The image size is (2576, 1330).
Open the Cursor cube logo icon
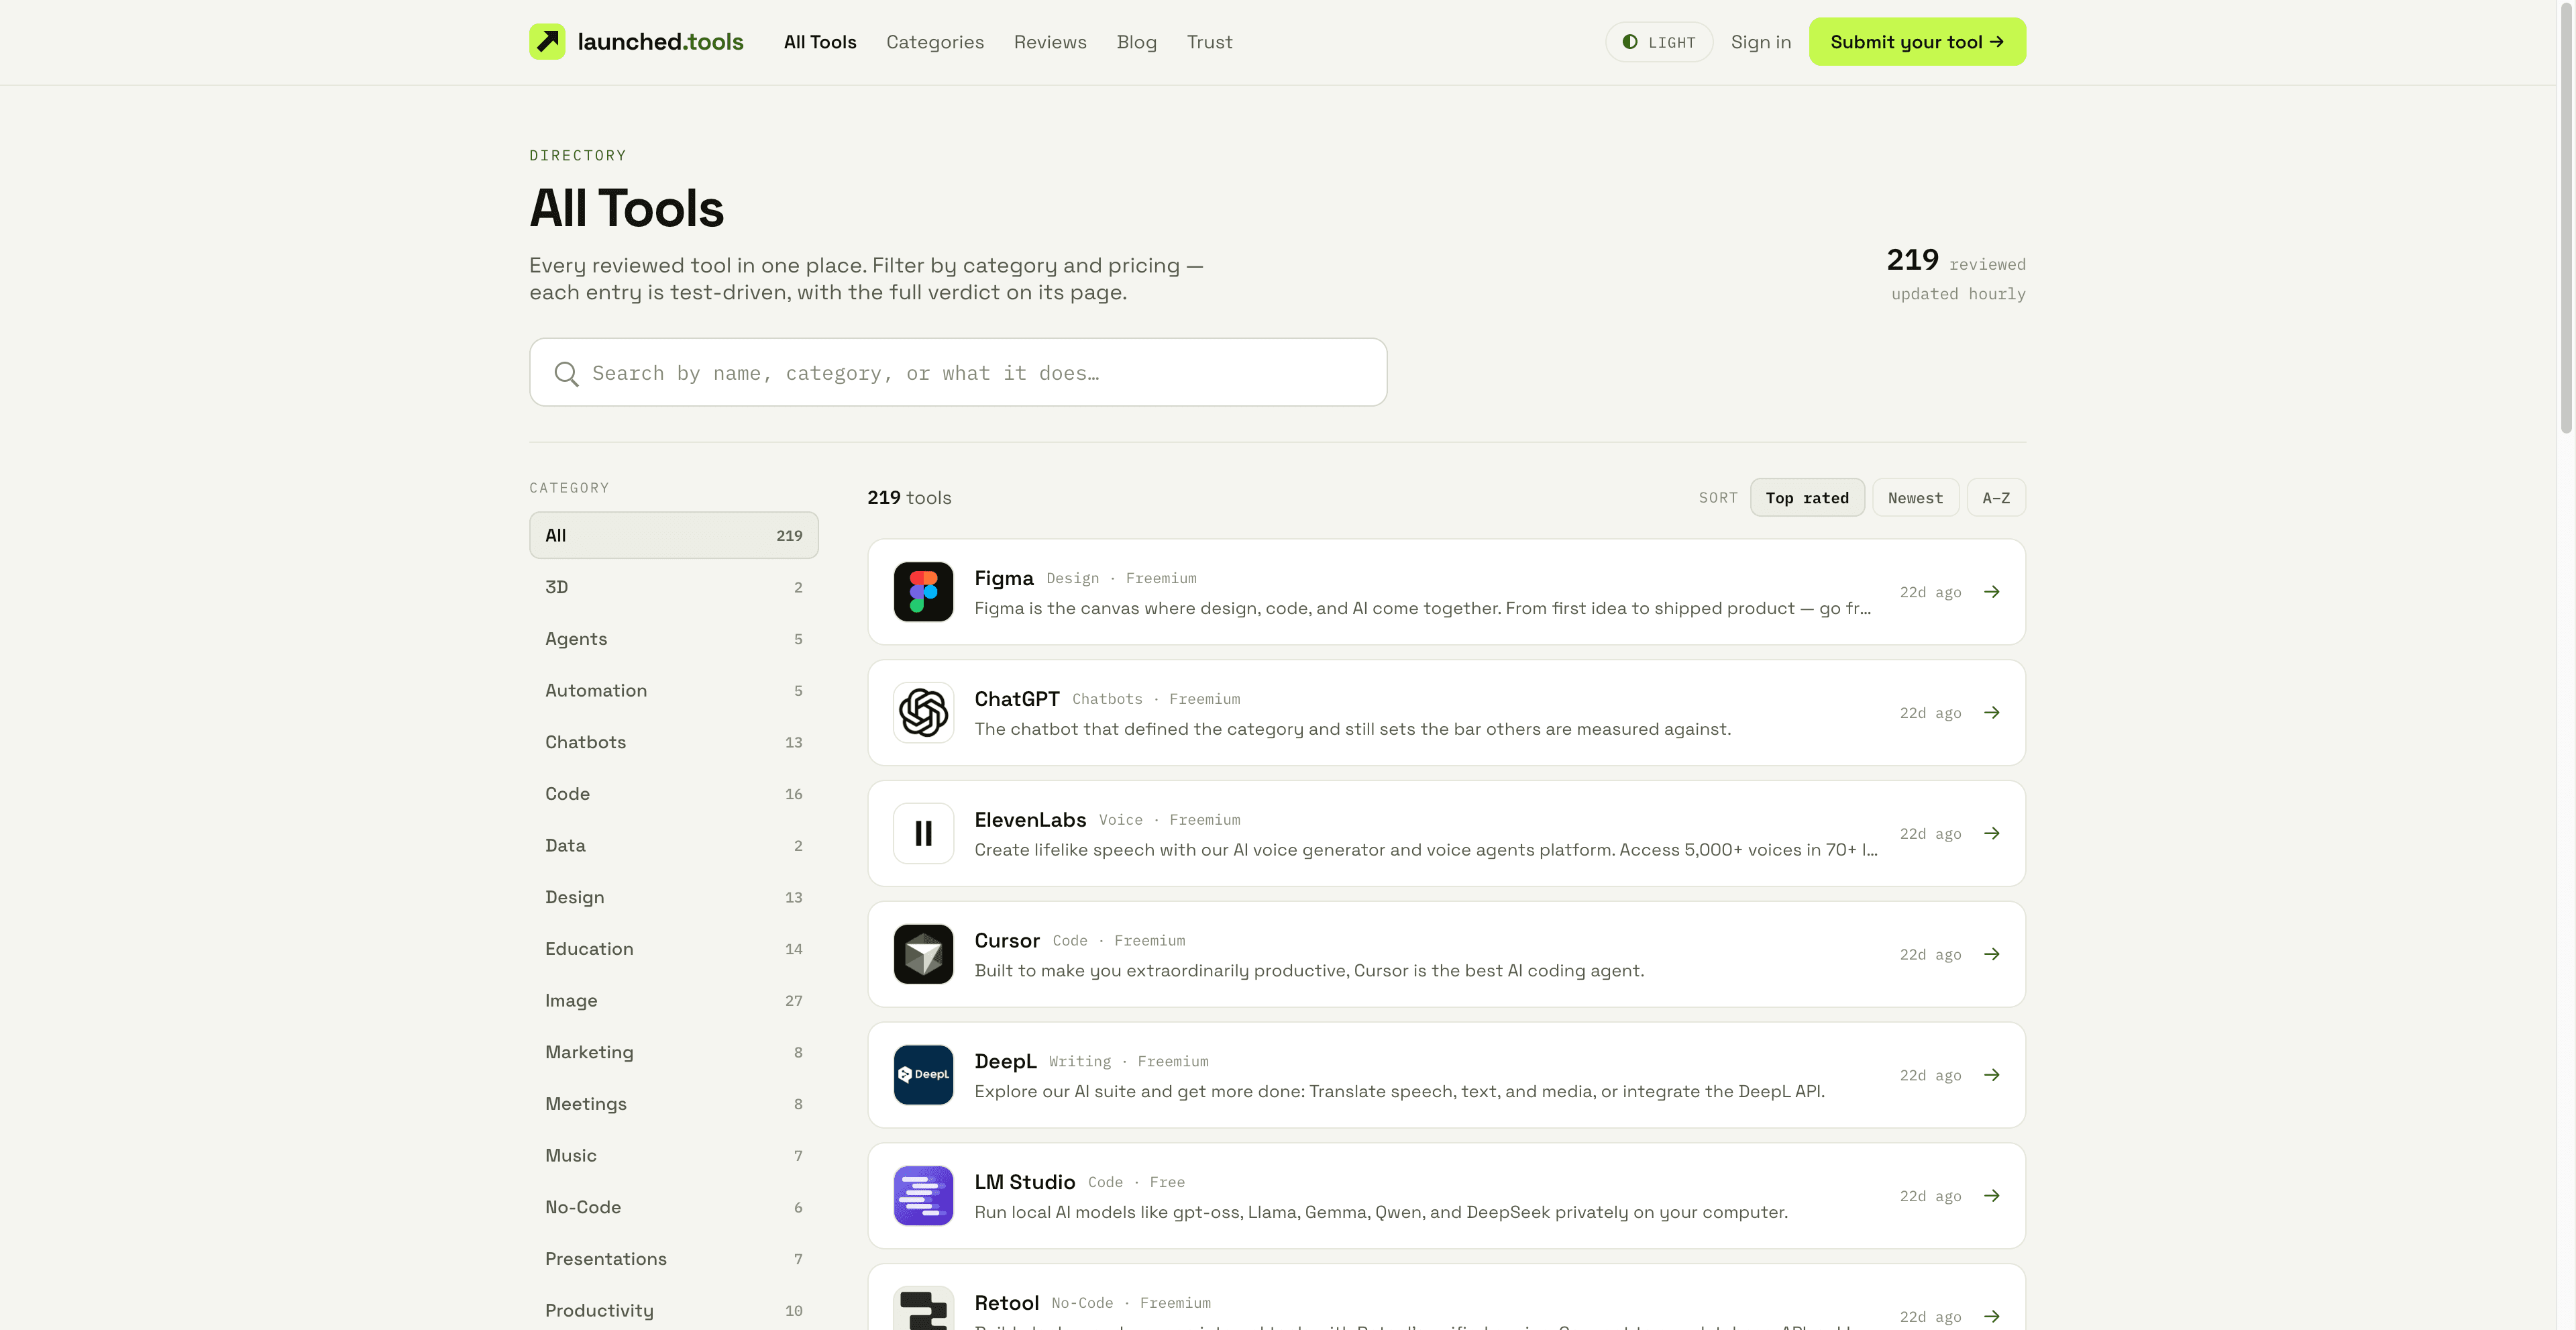click(x=923, y=954)
